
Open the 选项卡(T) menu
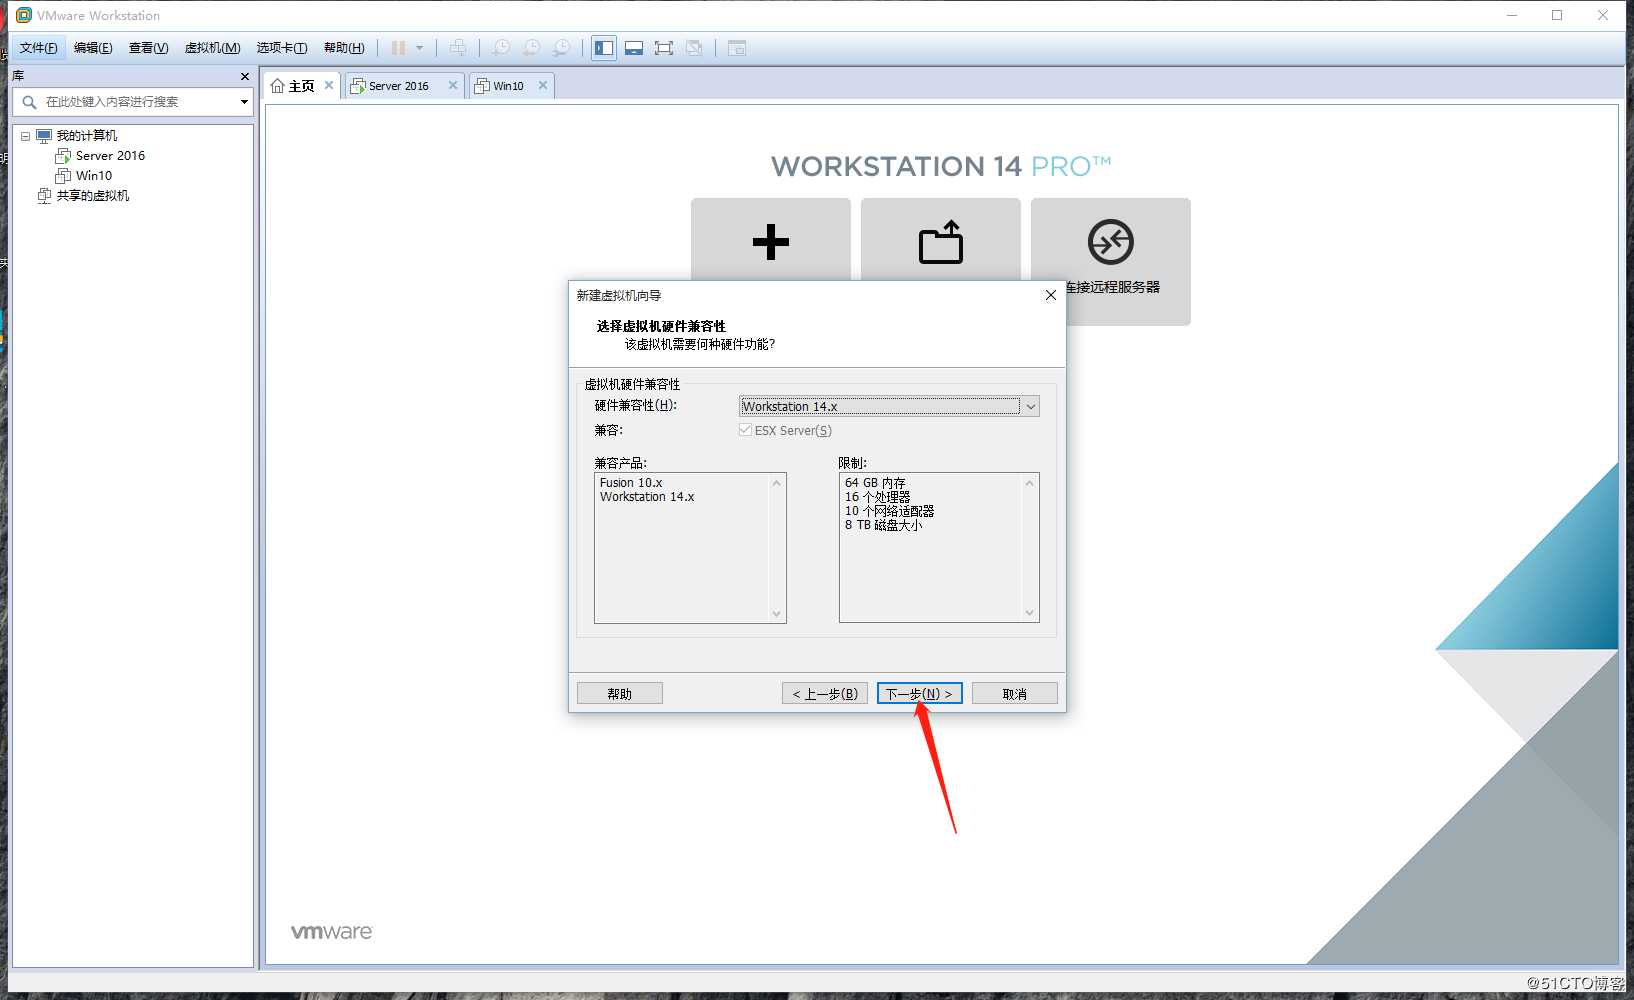coord(281,48)
